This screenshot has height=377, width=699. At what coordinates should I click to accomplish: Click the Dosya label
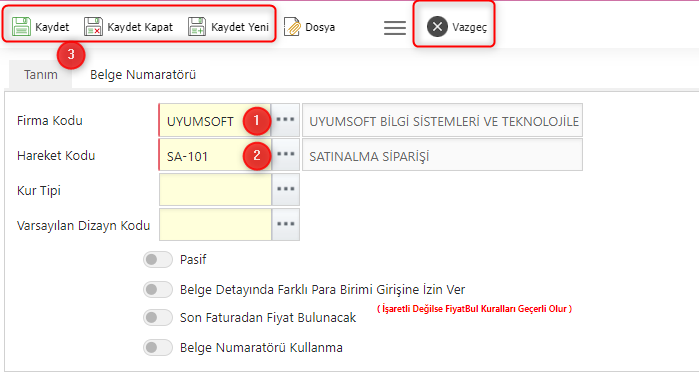tap(320, 27)
